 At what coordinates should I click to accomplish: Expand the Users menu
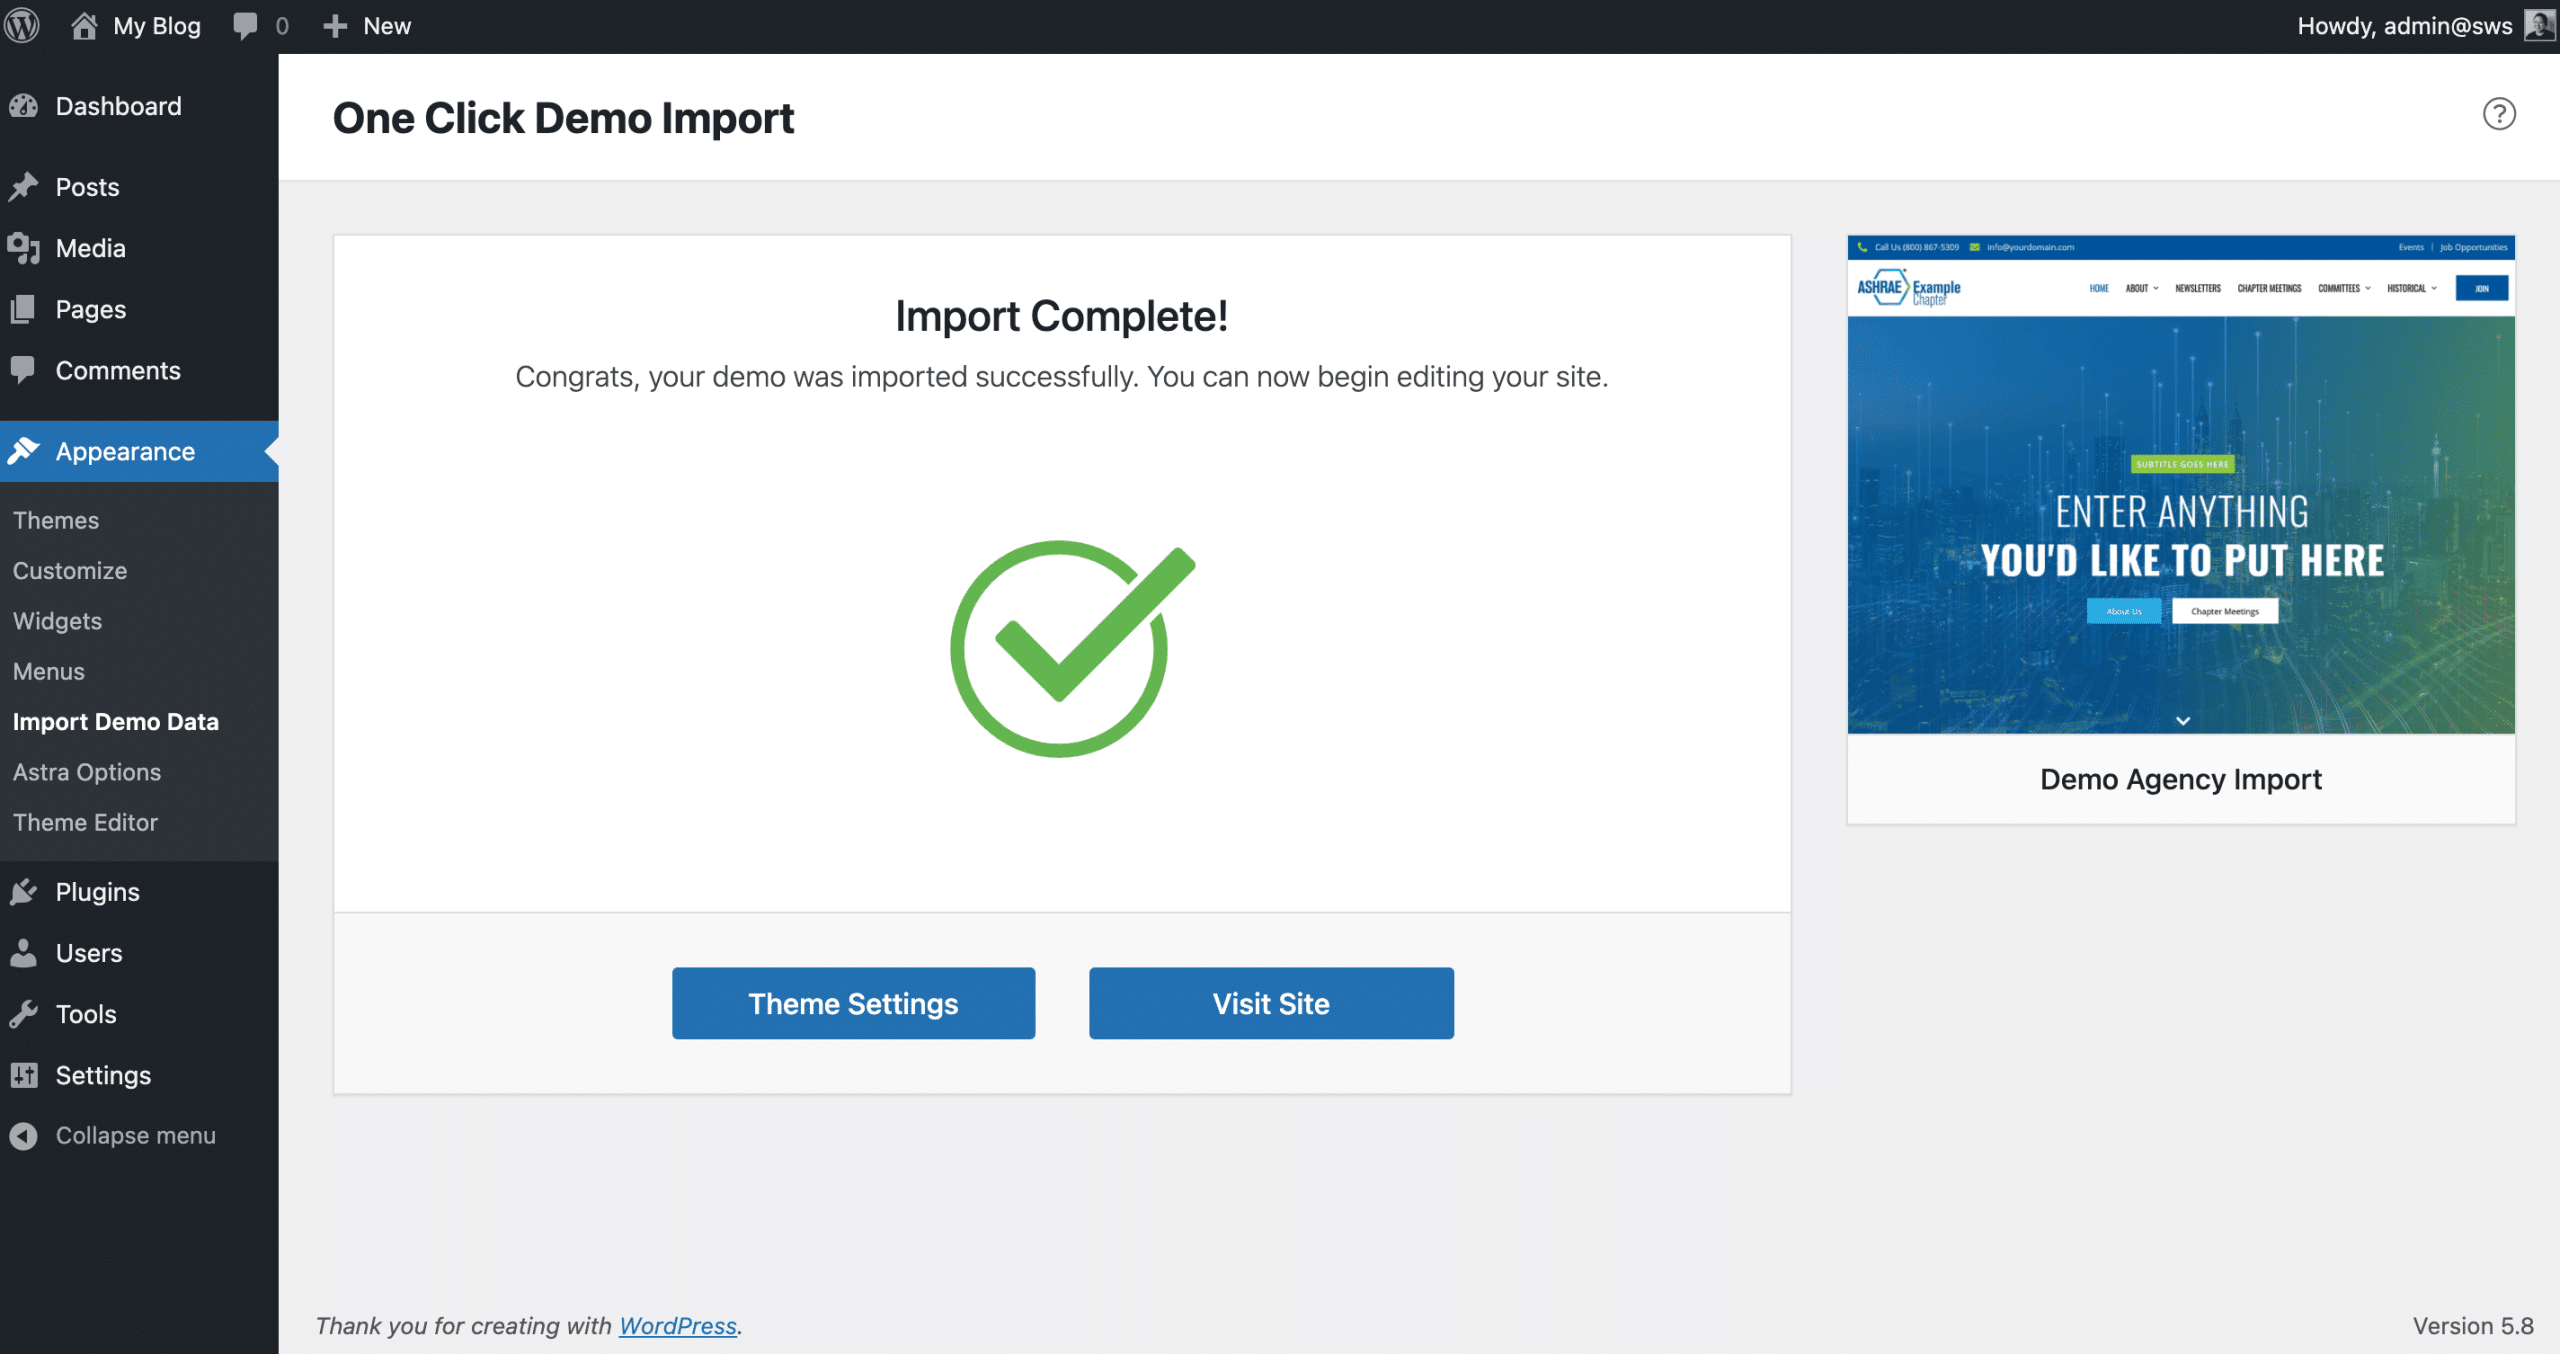tap(89, 953)
